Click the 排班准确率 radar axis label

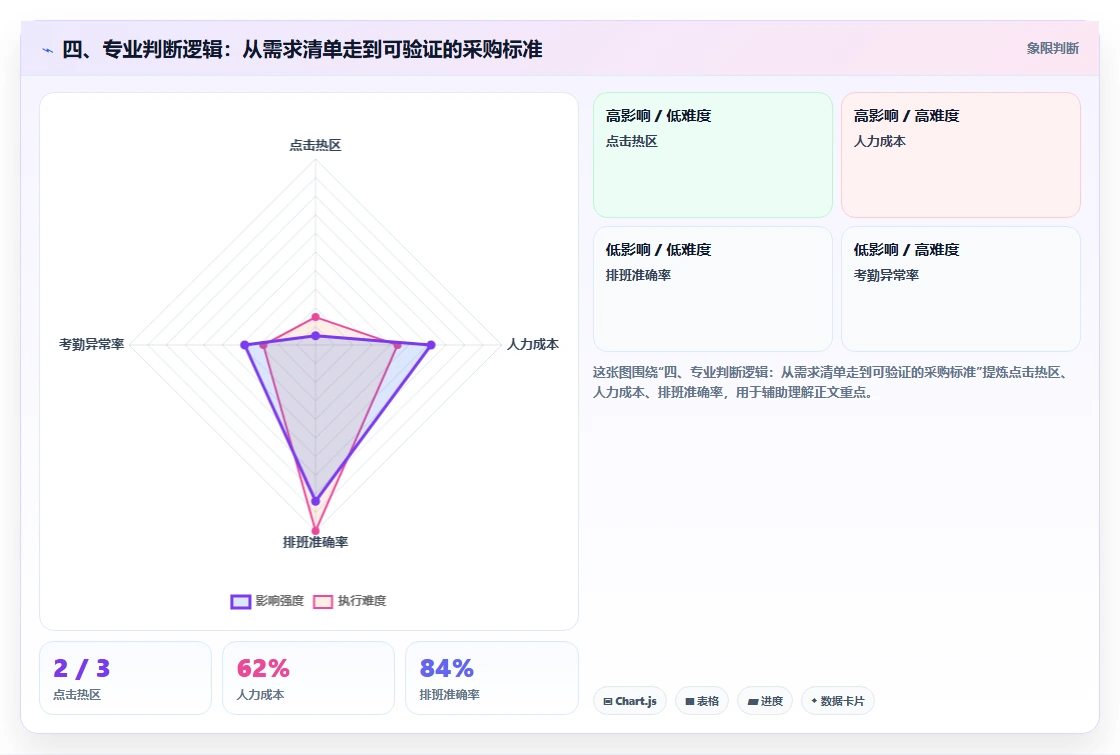click(x=315, y=542)
